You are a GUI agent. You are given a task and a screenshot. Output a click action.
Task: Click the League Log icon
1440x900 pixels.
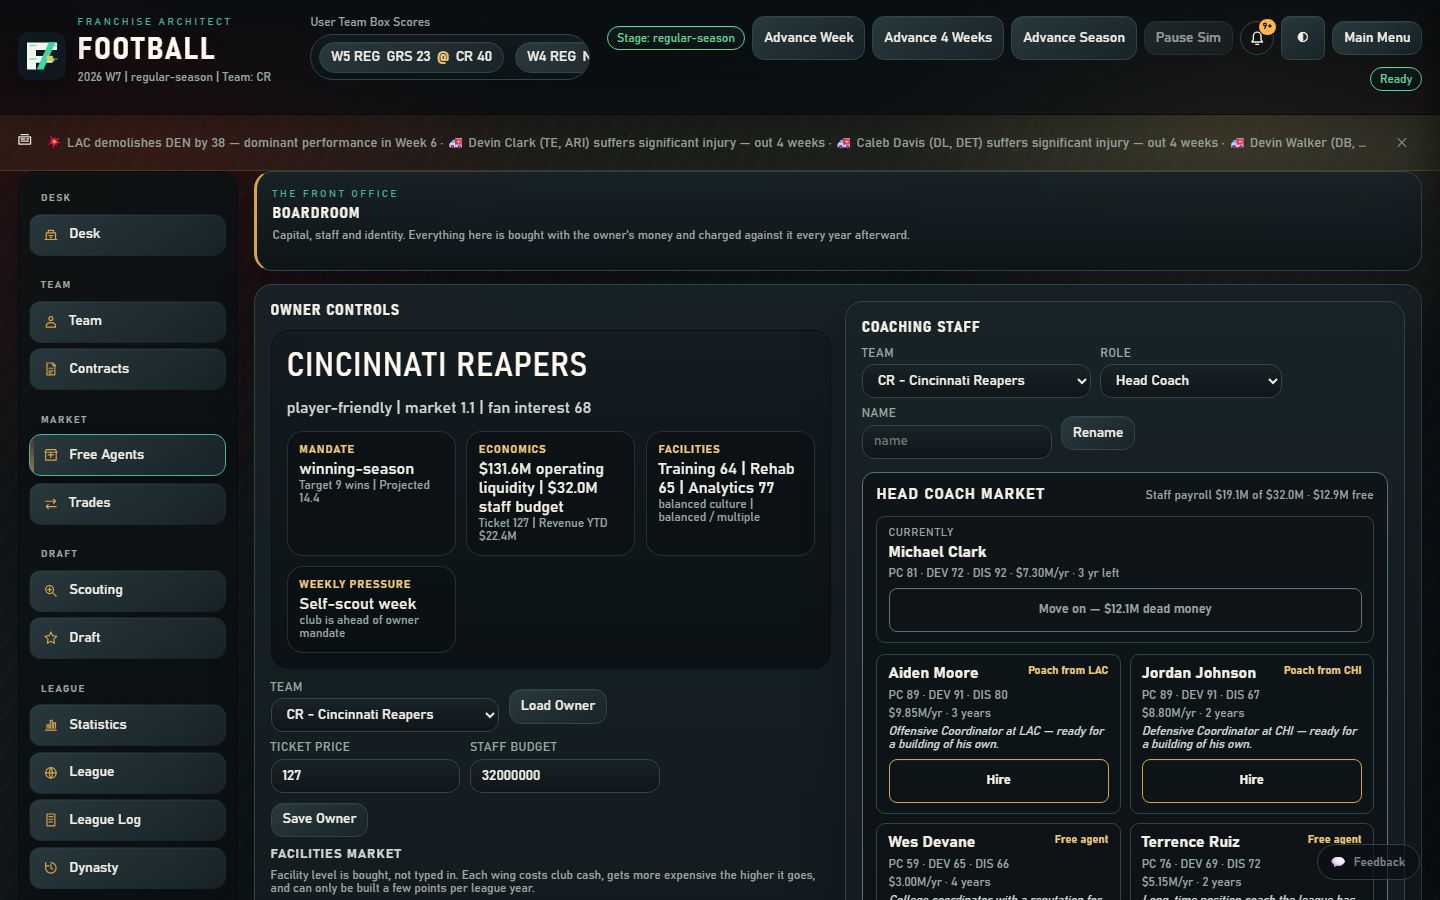51,820
